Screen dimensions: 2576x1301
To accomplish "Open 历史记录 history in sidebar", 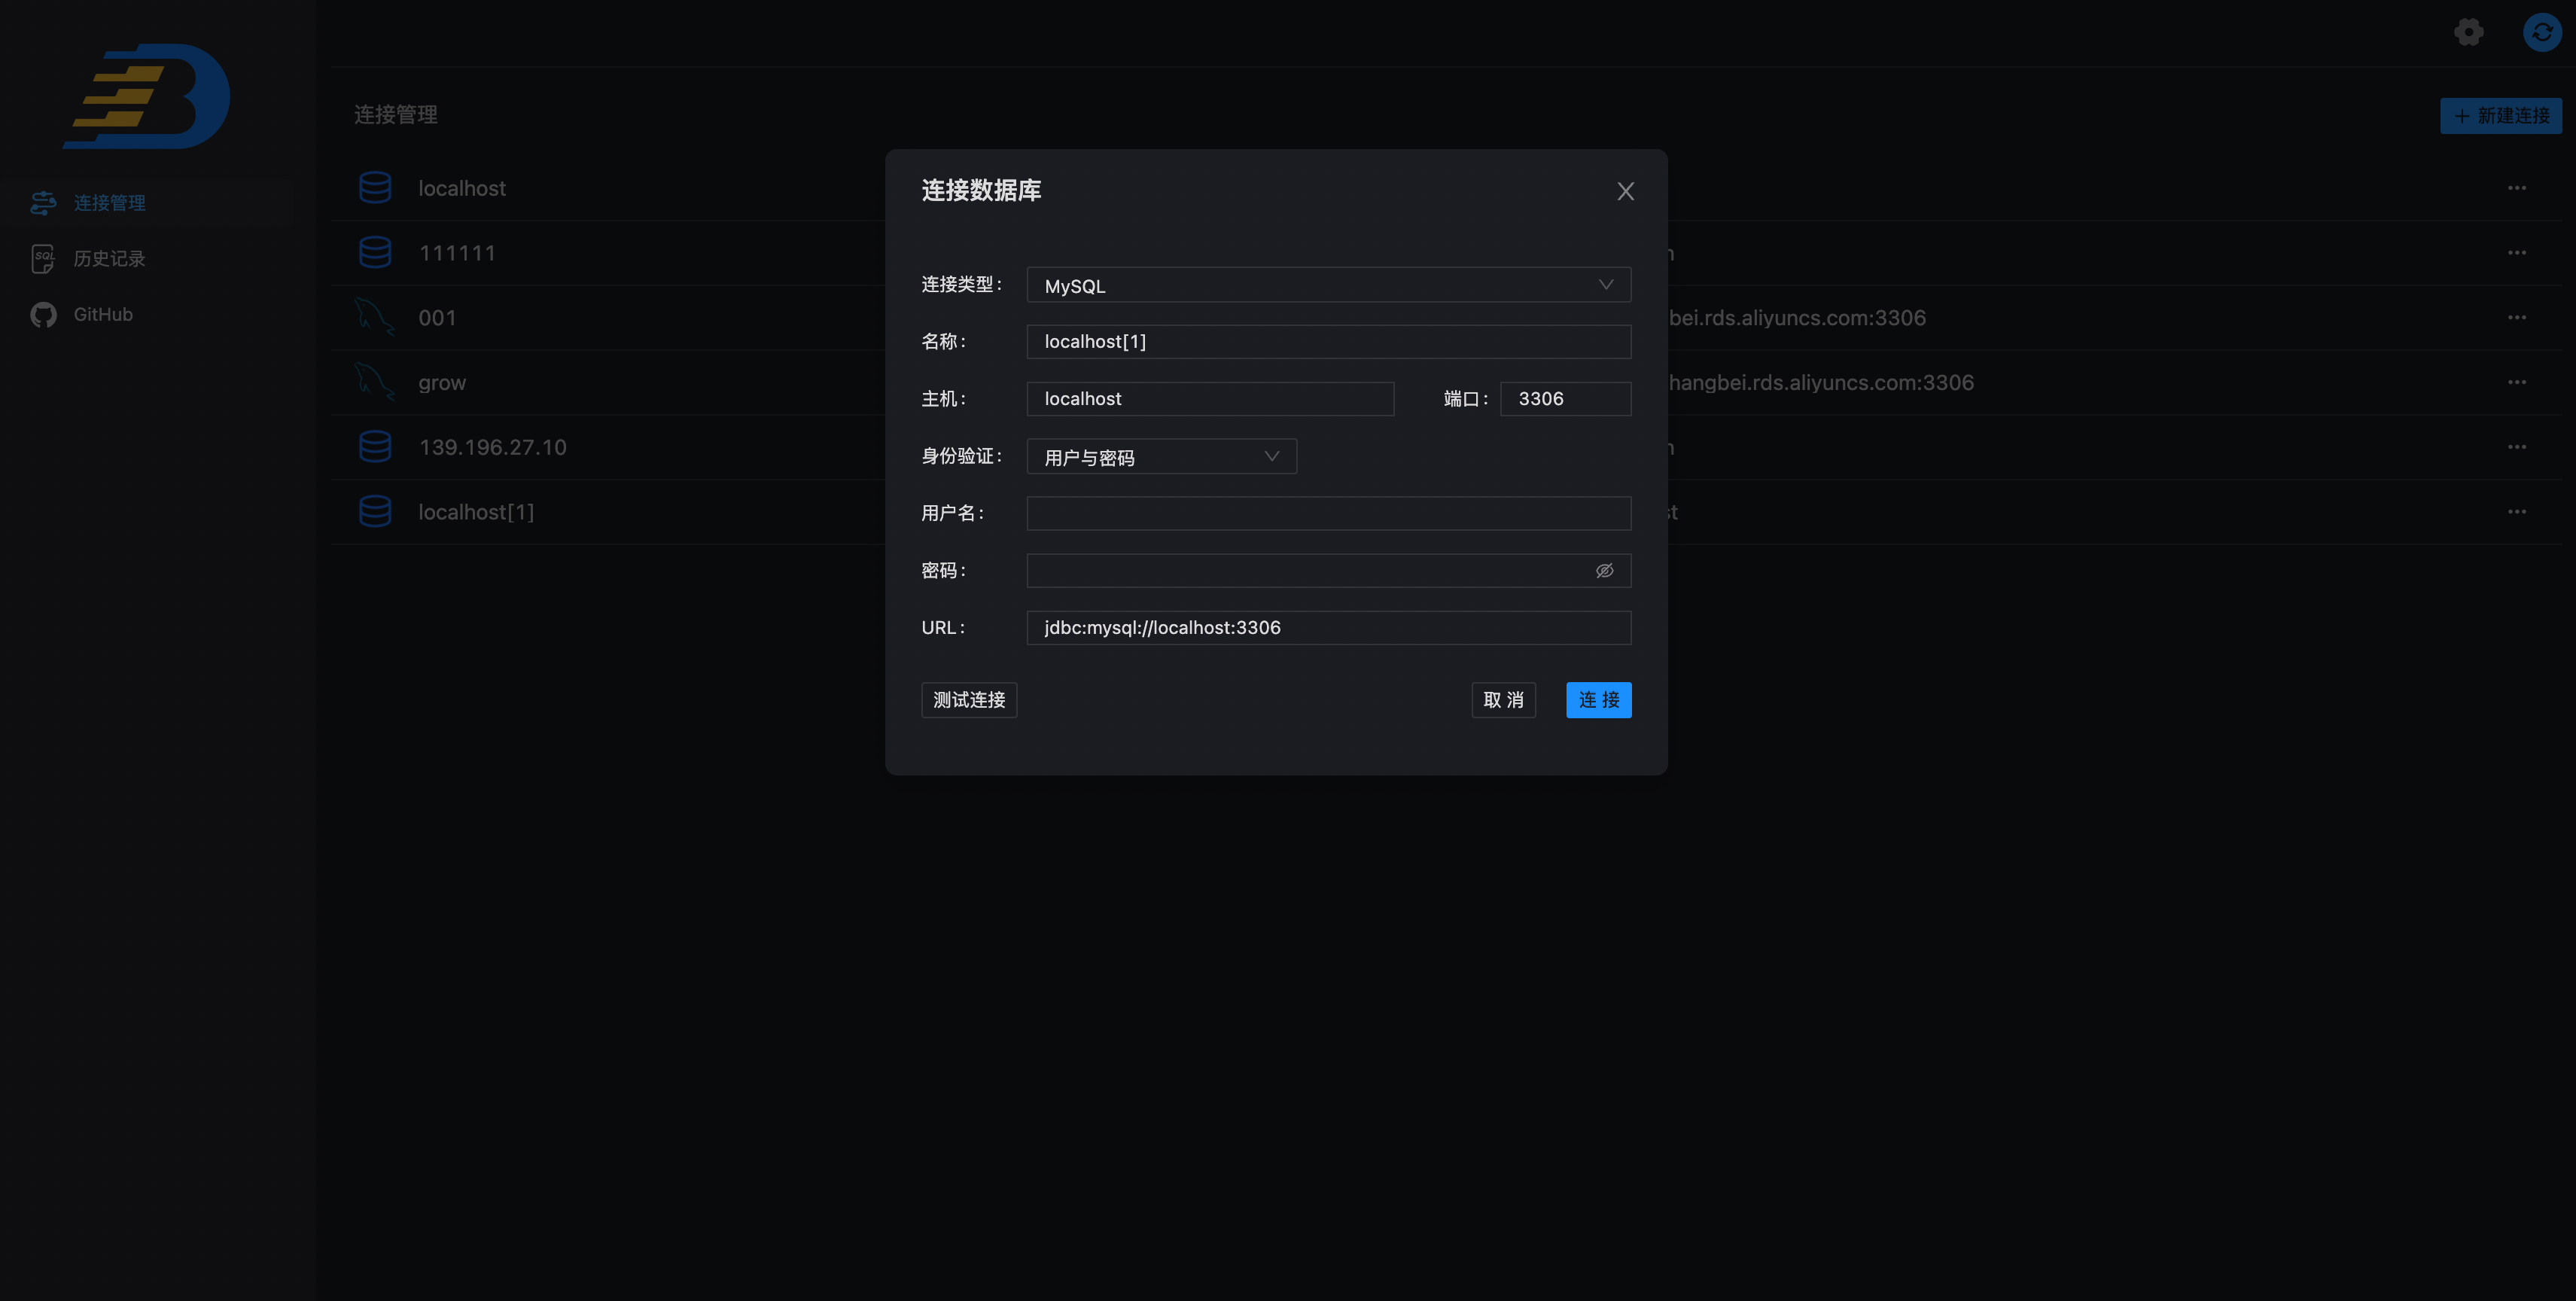I will pos(109,259).
